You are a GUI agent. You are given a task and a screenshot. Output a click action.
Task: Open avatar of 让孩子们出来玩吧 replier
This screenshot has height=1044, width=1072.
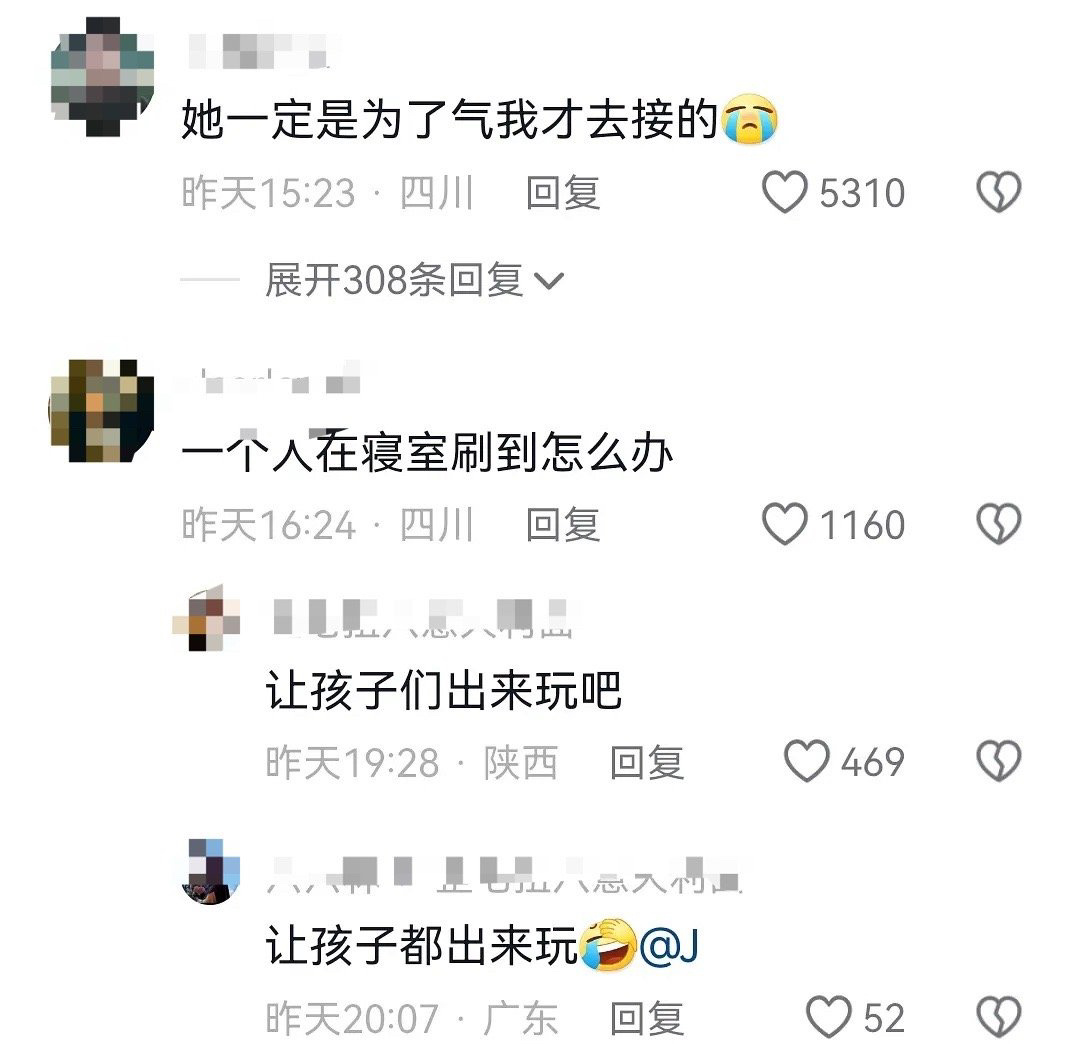pos(206,618)
